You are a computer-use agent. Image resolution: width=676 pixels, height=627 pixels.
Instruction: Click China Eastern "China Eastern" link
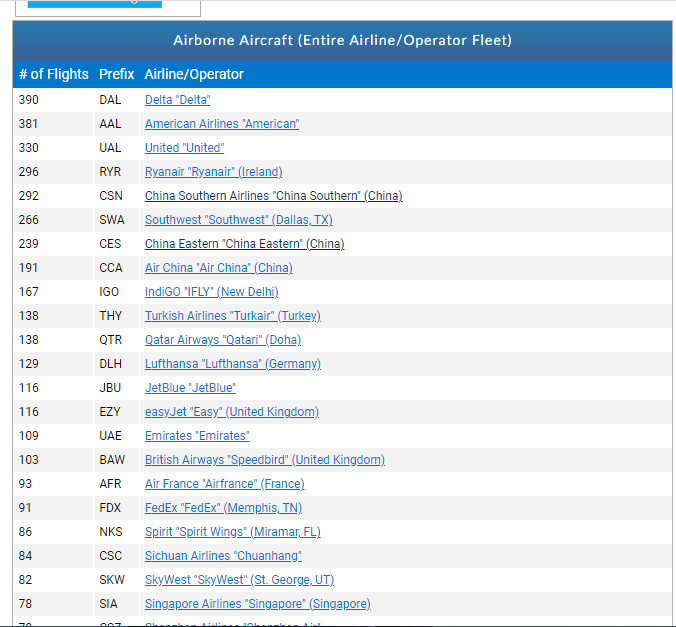(x=244, y=244)
